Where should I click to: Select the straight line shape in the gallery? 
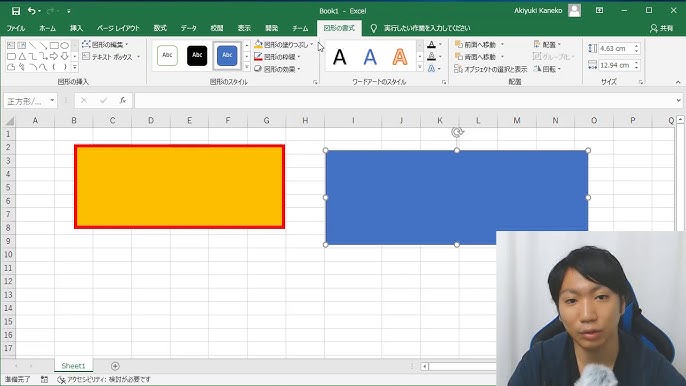(x=32, y=45)
